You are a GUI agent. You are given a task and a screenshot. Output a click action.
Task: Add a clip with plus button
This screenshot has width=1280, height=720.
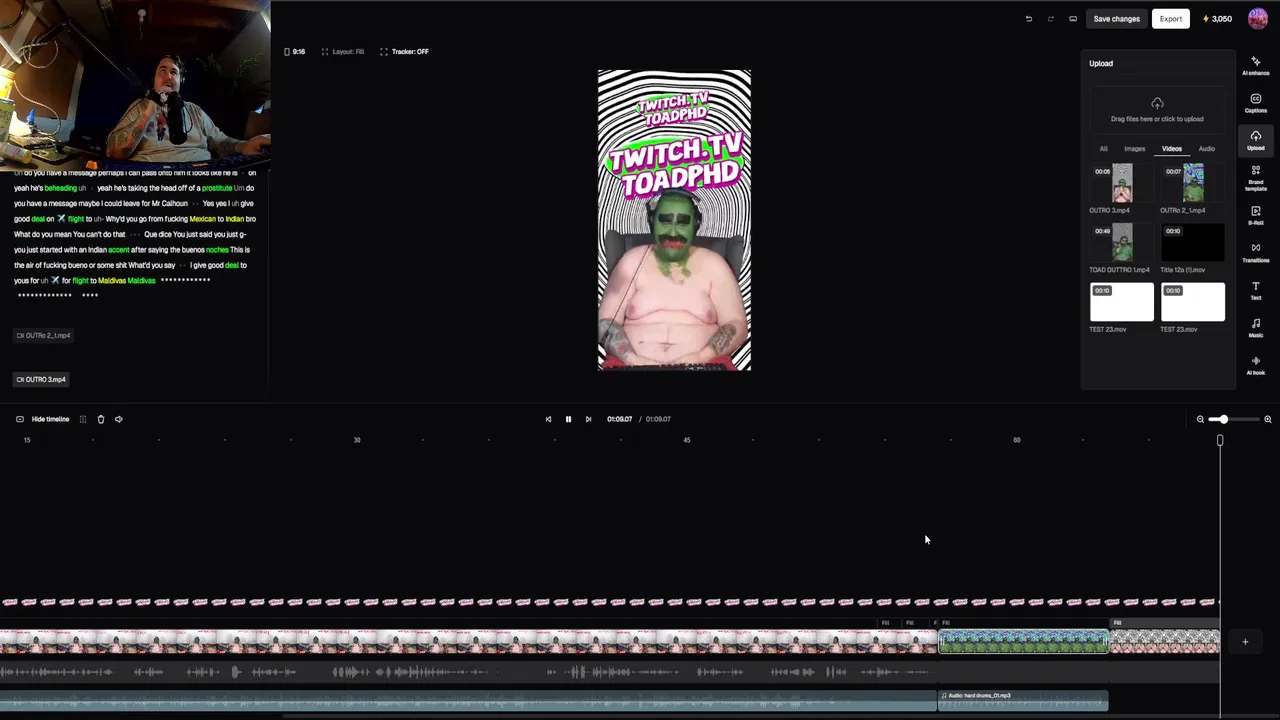[x=1245, y=642]
